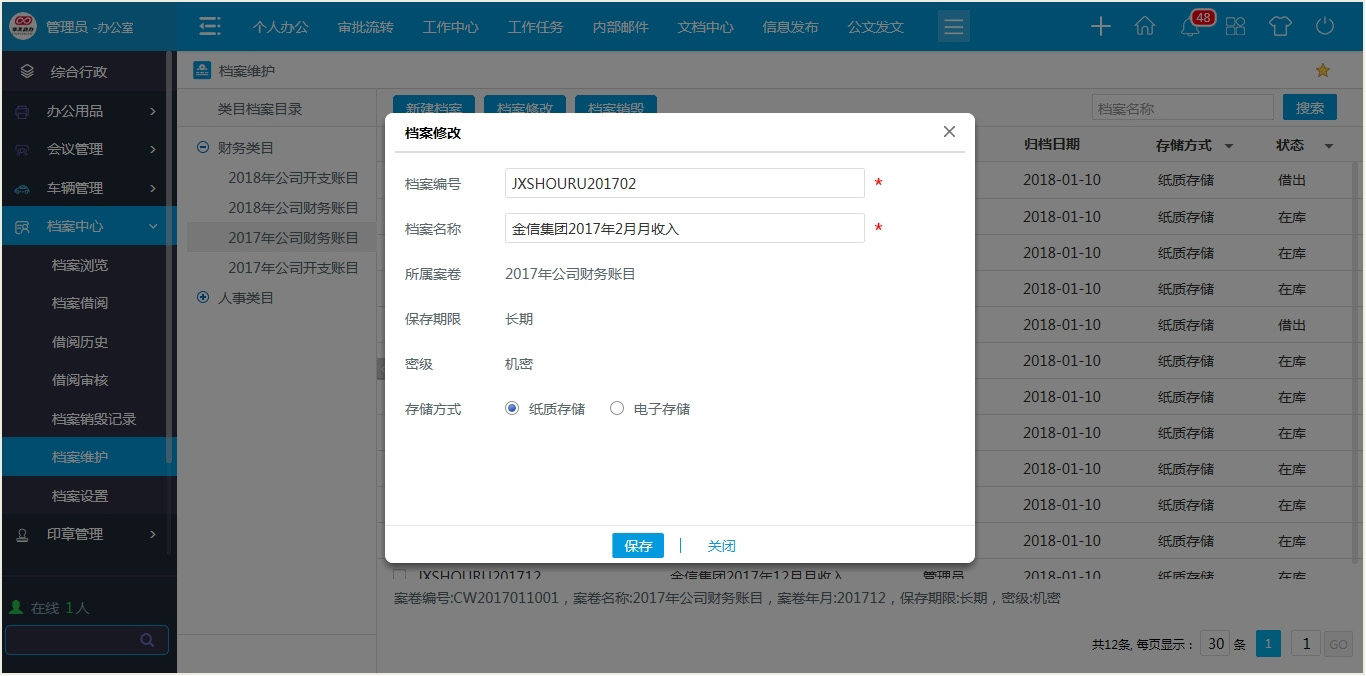The image size is (1366, 676).
Task: Click the hamburger menu beside 个人办公
Action: click(209, 27)
